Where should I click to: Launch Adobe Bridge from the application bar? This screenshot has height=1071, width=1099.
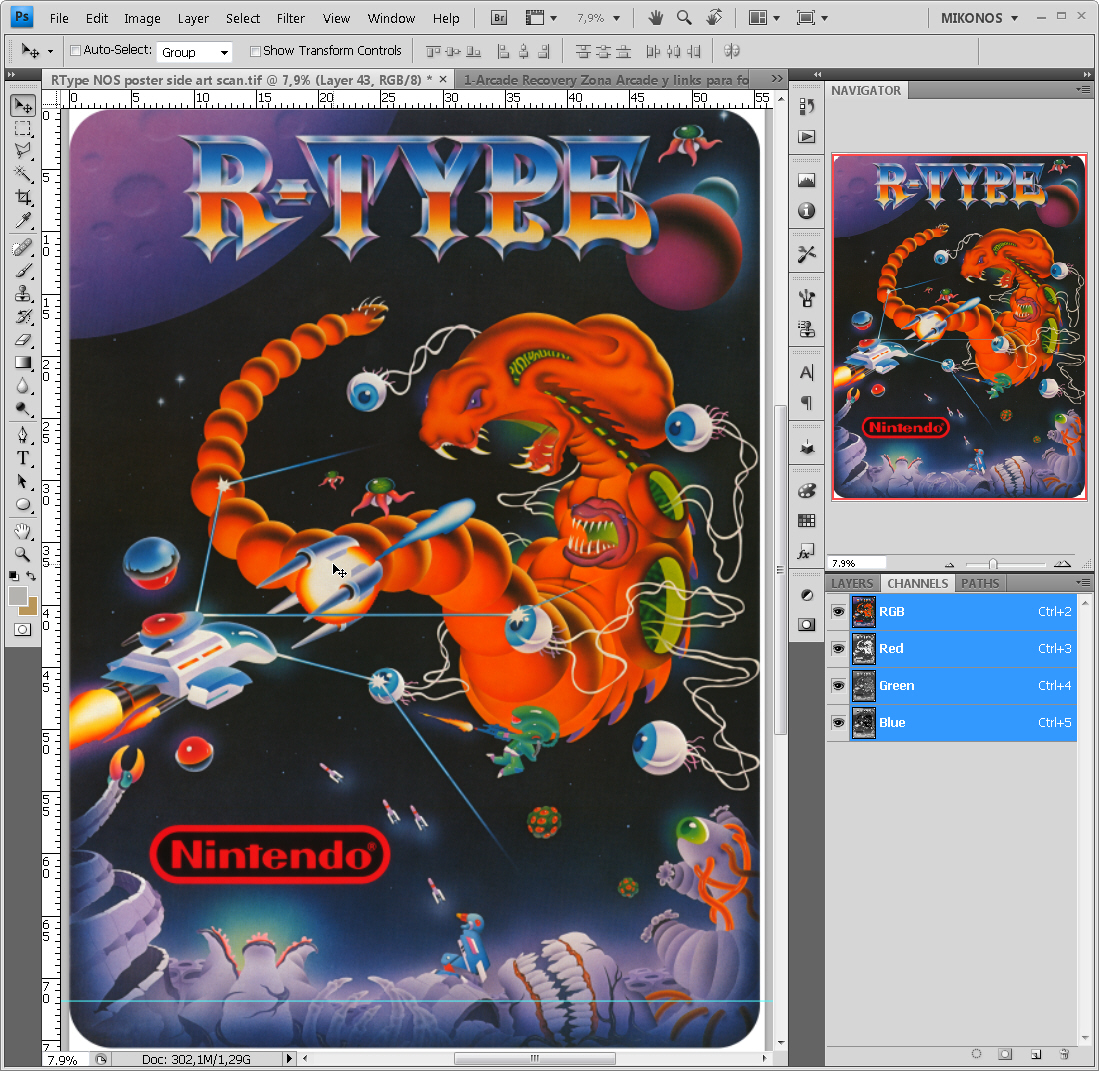click(499, 18)
